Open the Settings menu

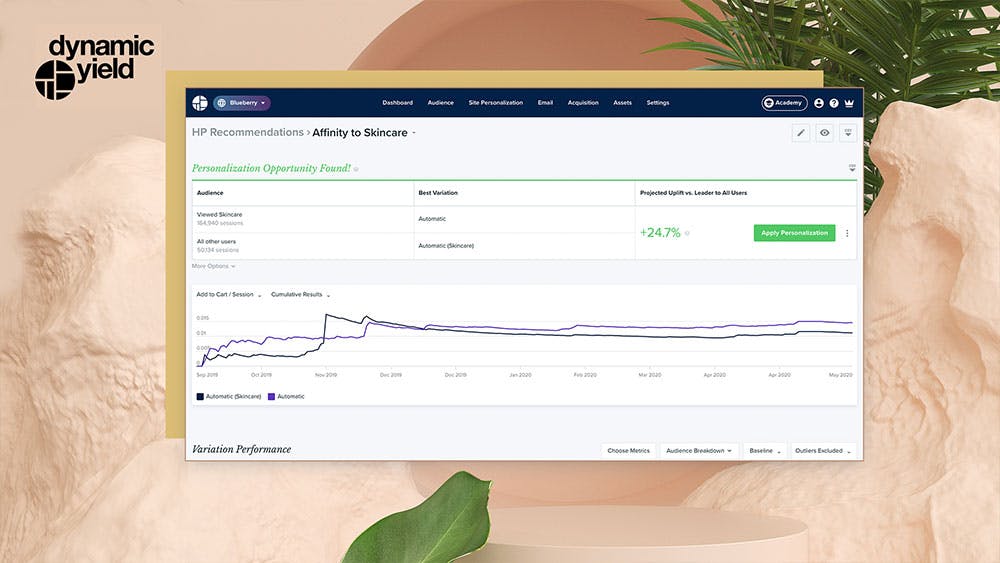658,103
